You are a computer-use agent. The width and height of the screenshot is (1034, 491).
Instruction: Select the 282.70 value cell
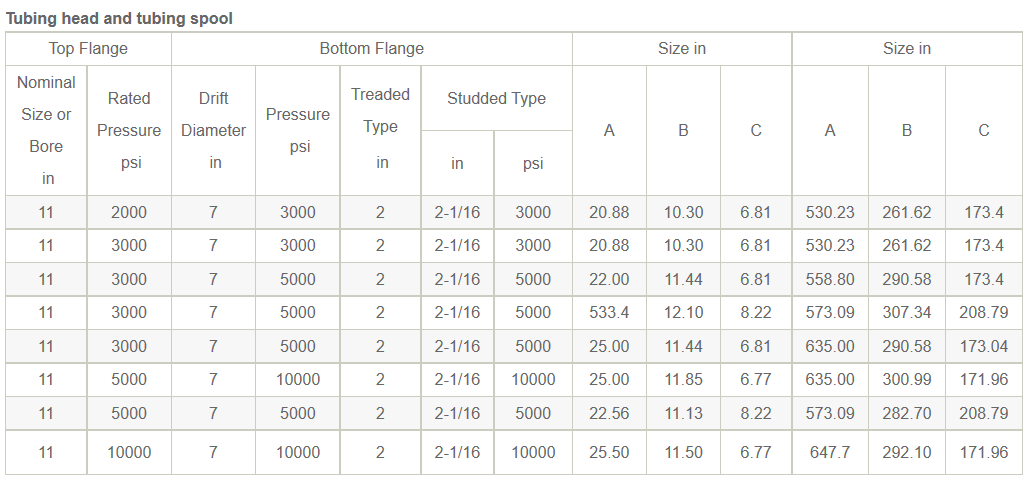907,413
